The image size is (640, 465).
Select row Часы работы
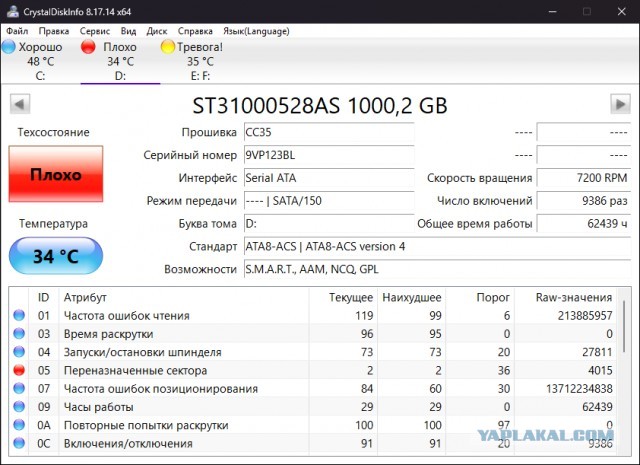(x=313, y=407)
